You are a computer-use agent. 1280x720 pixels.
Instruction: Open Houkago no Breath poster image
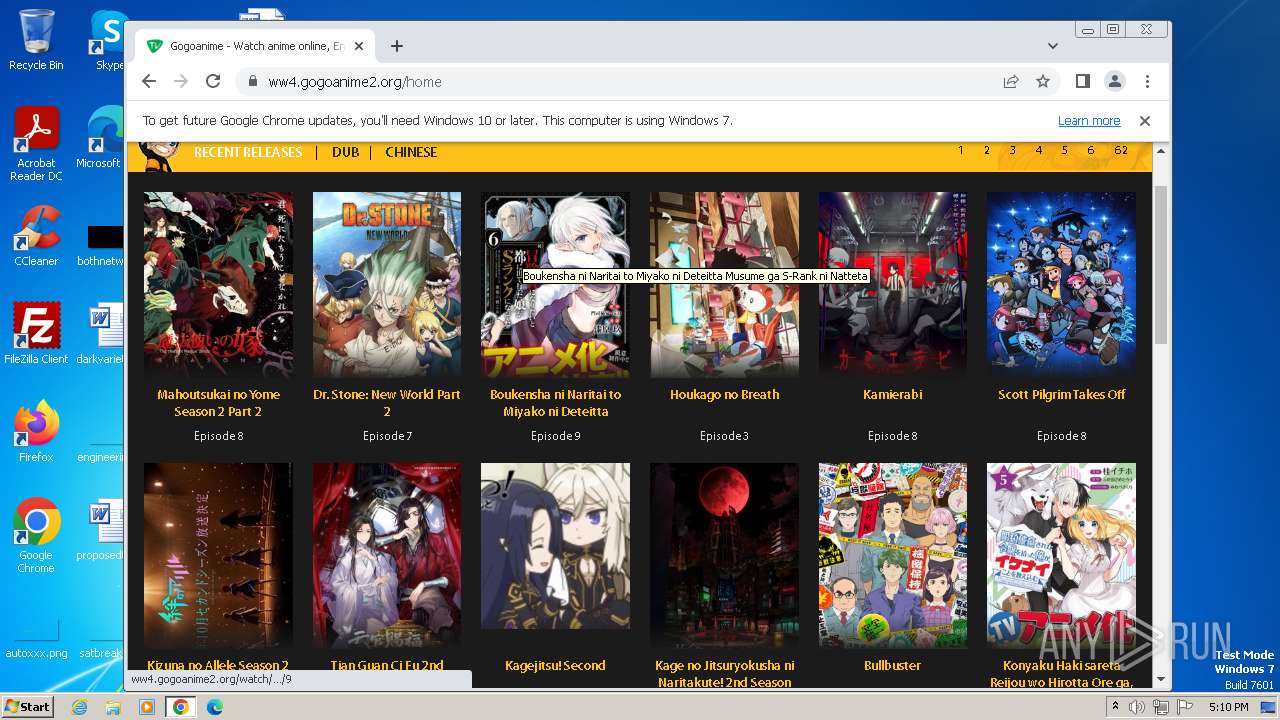(724, 285)
